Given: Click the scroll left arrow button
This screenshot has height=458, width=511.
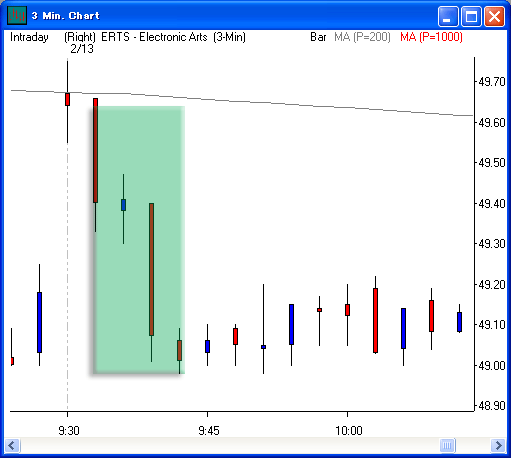Looking at the screenshot, I should (12, 445).
